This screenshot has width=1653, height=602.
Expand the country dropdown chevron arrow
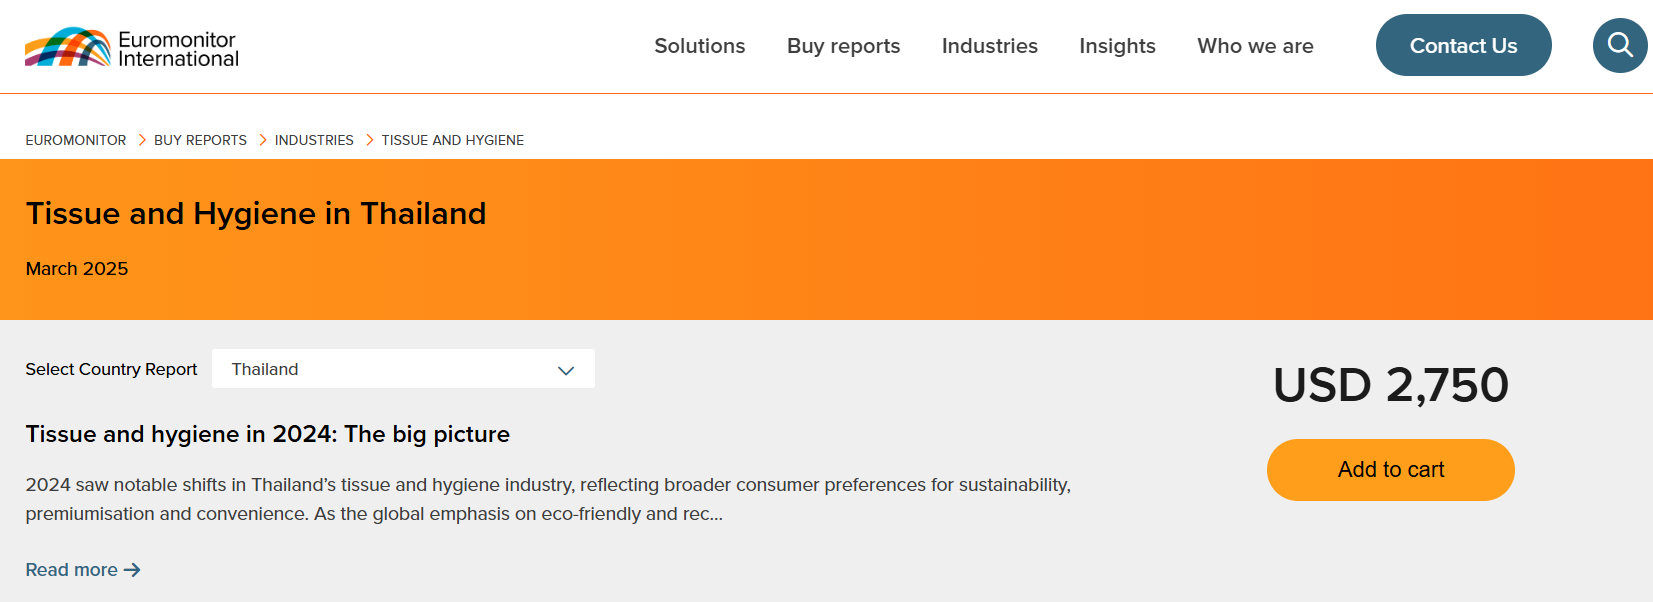[566, 370]
